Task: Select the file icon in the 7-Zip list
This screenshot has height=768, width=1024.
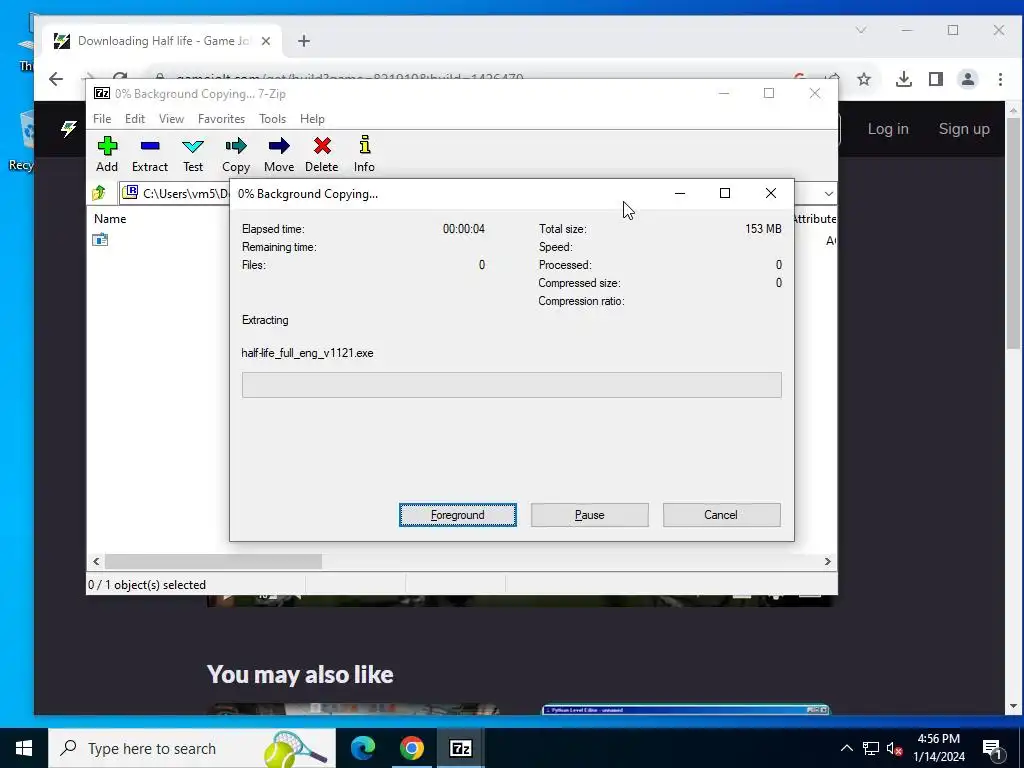Action: pyautogui.click(x=100, y=240)
